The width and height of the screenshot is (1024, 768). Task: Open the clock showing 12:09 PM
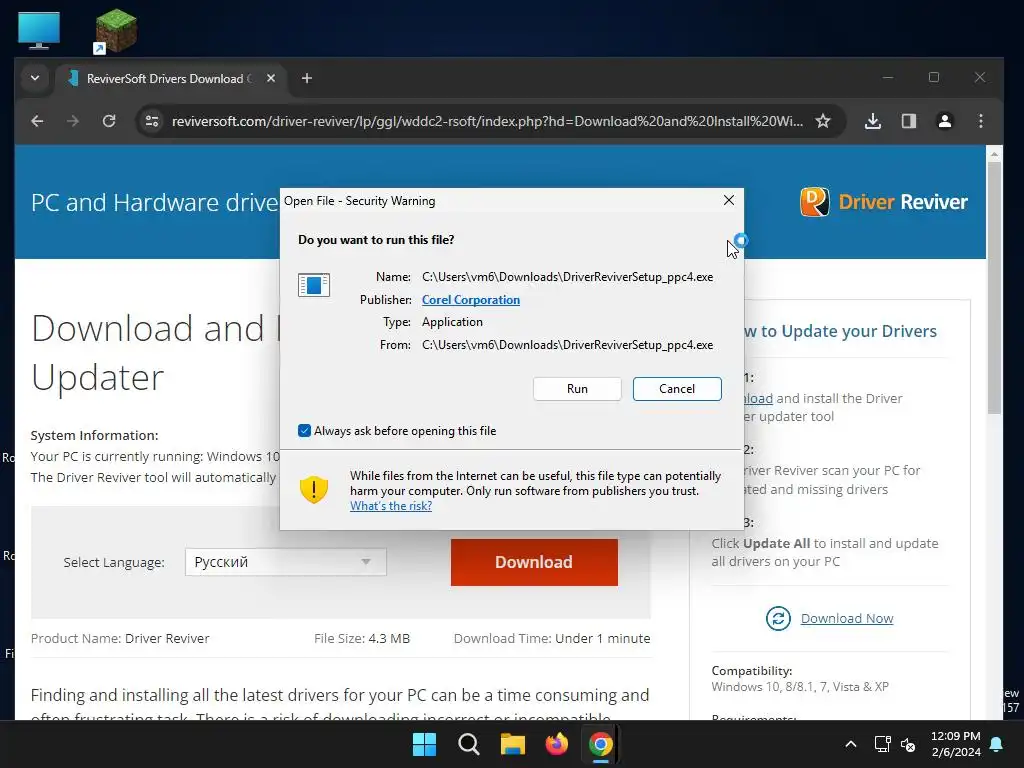pyautogui.click(x=955, y=744)
